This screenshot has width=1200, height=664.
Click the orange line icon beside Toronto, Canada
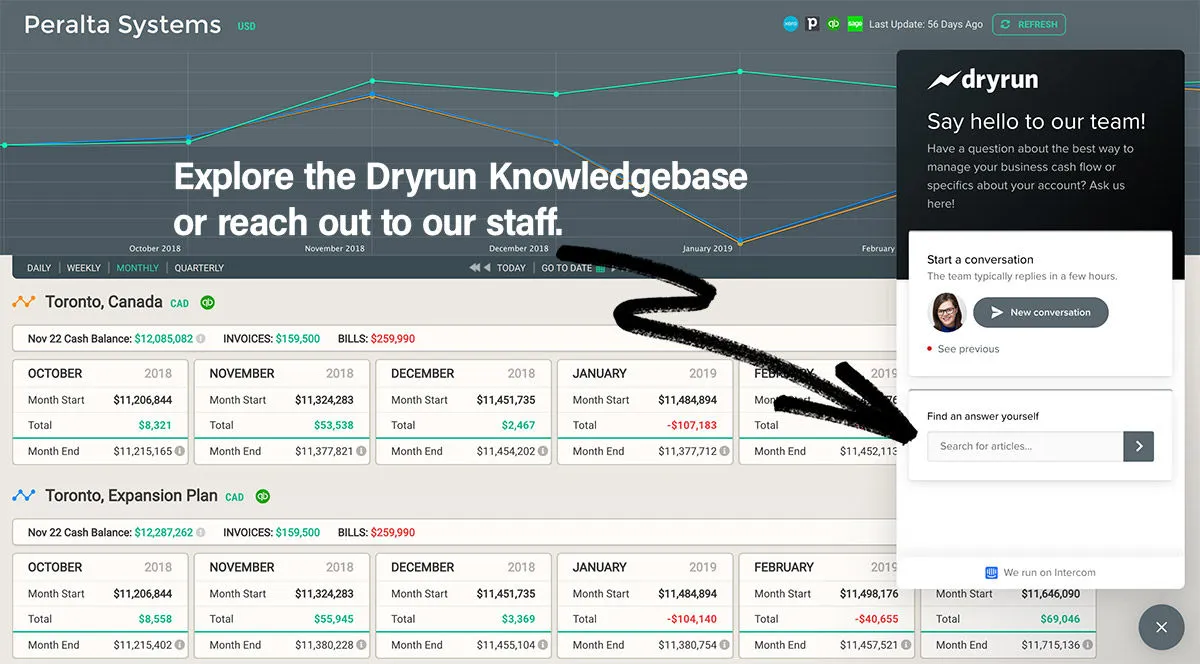[x=24, y=302]
